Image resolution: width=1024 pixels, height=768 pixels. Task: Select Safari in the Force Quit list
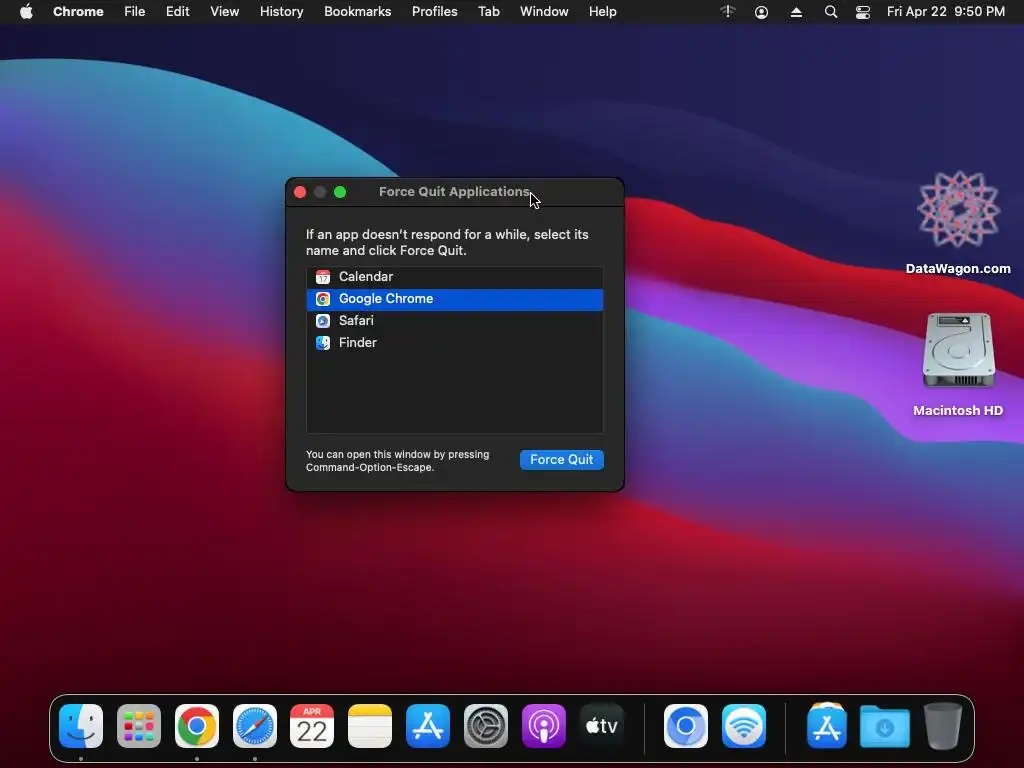tap(455, 321)
